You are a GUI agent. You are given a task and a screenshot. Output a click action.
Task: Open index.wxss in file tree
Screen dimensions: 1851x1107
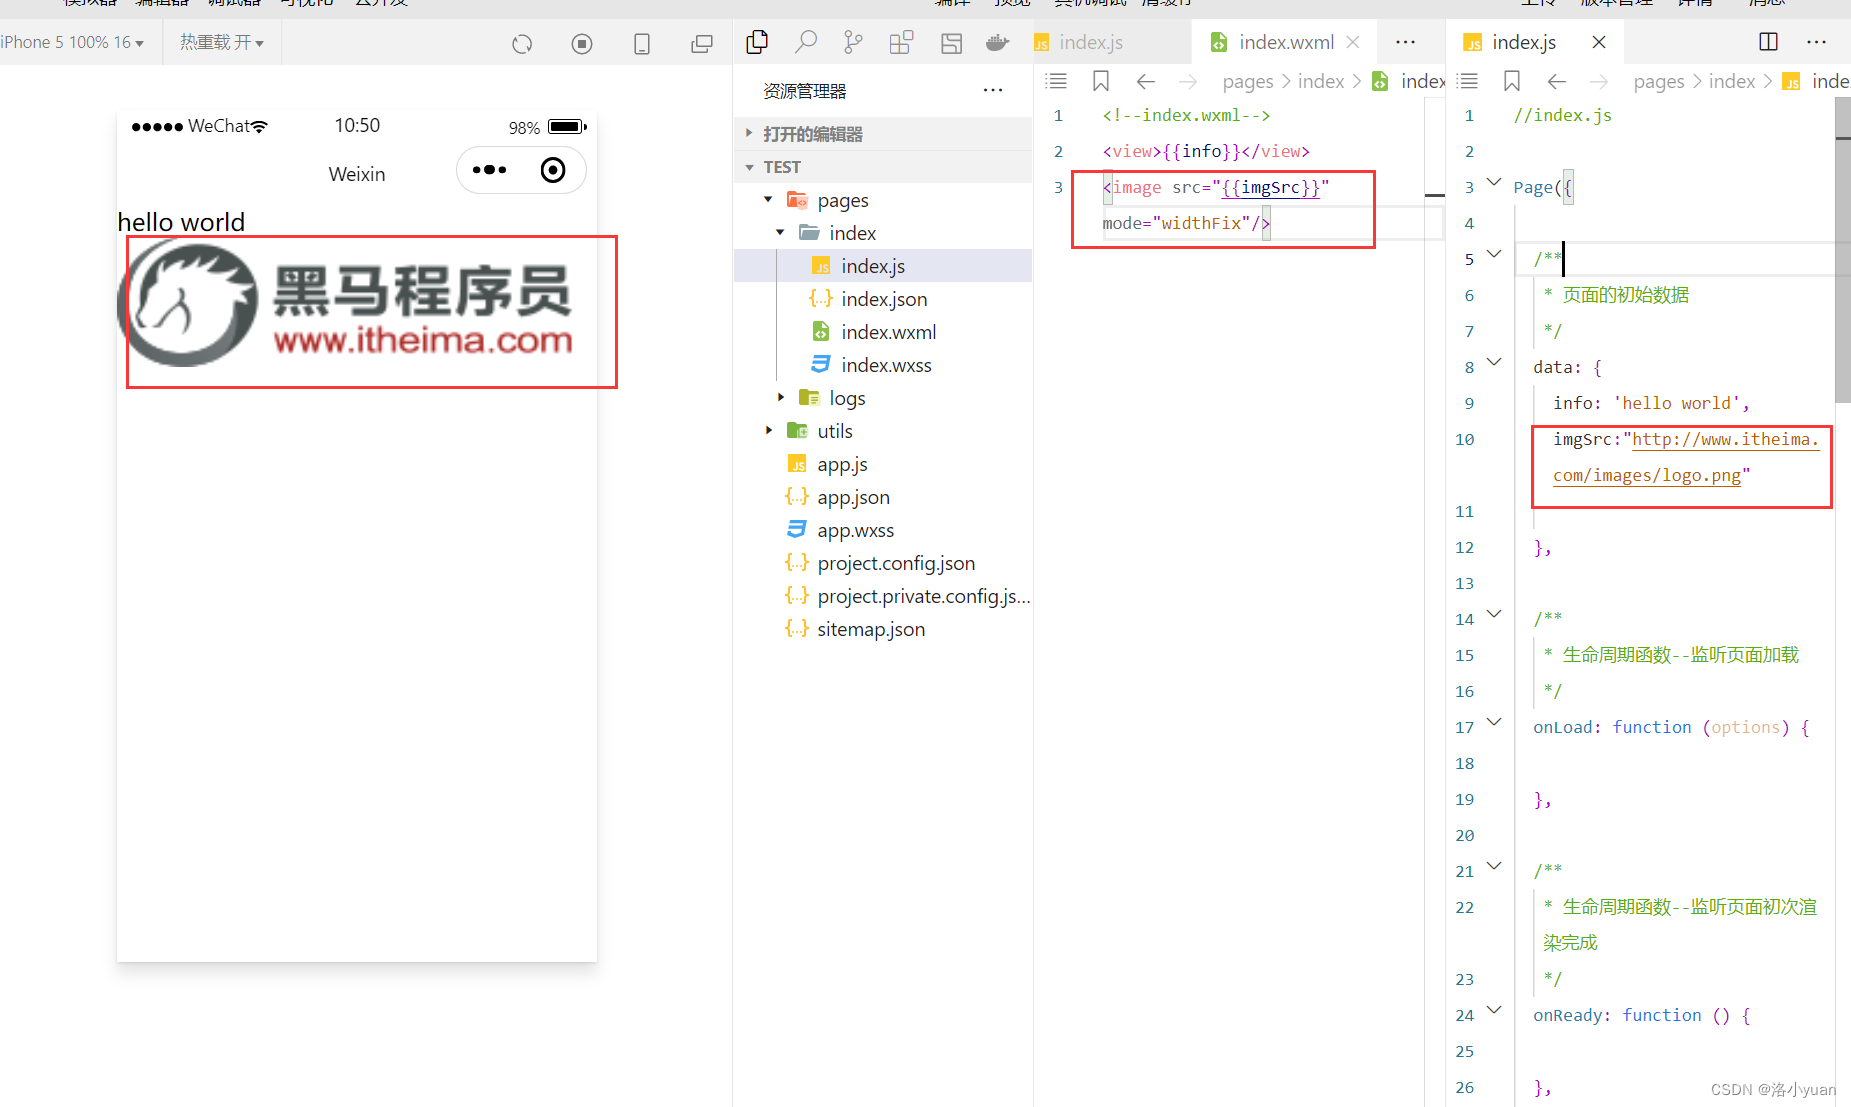883,365
